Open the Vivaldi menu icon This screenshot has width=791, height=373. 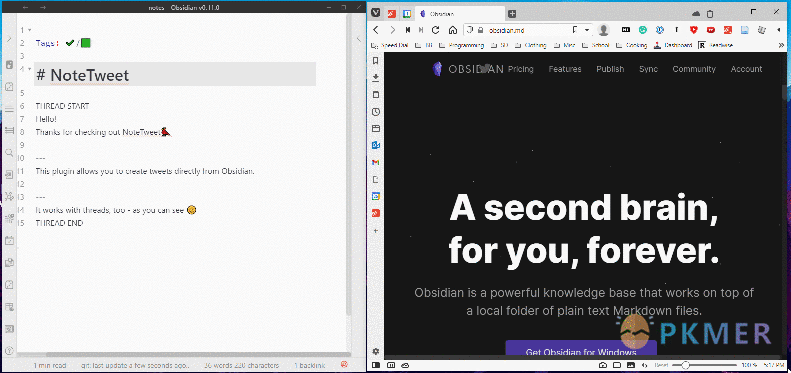point(376,14)
